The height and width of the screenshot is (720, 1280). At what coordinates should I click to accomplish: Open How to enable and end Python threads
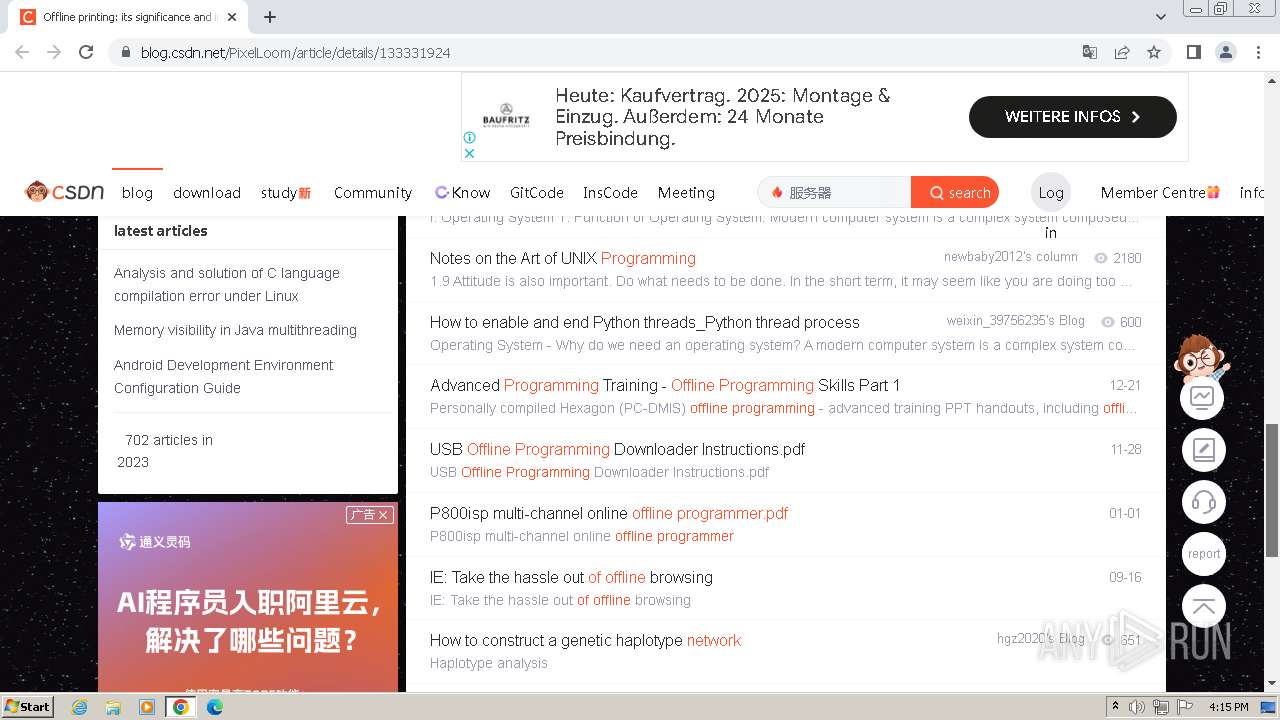tap(645, 322)
